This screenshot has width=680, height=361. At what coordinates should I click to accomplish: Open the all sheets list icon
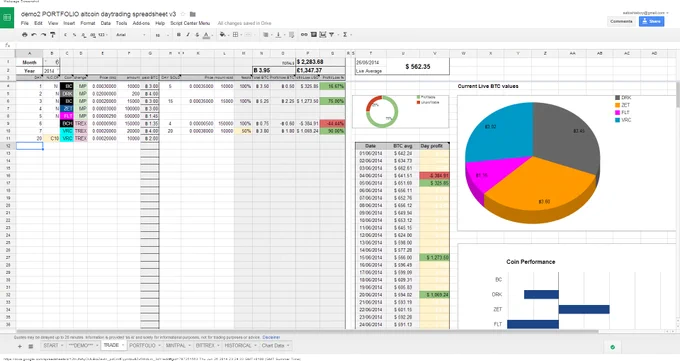[31, 346]
